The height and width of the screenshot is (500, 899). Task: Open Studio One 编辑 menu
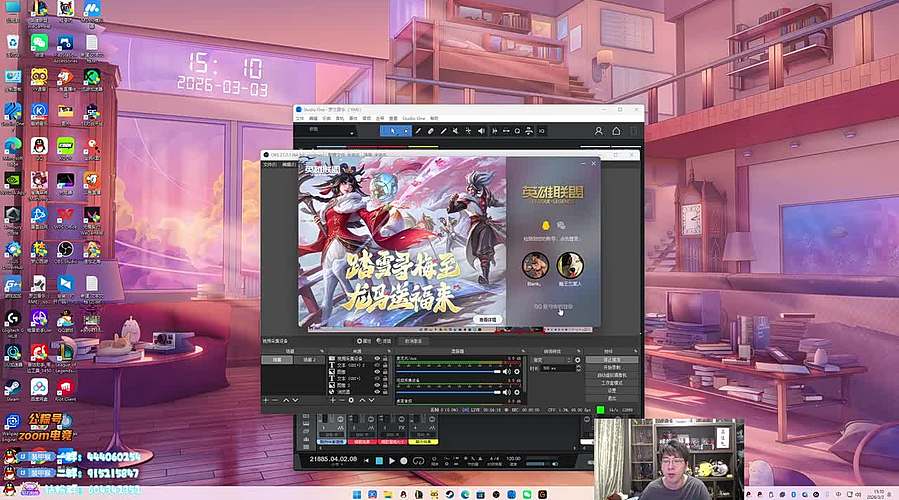pyautogui.click(x=313, y=118)
